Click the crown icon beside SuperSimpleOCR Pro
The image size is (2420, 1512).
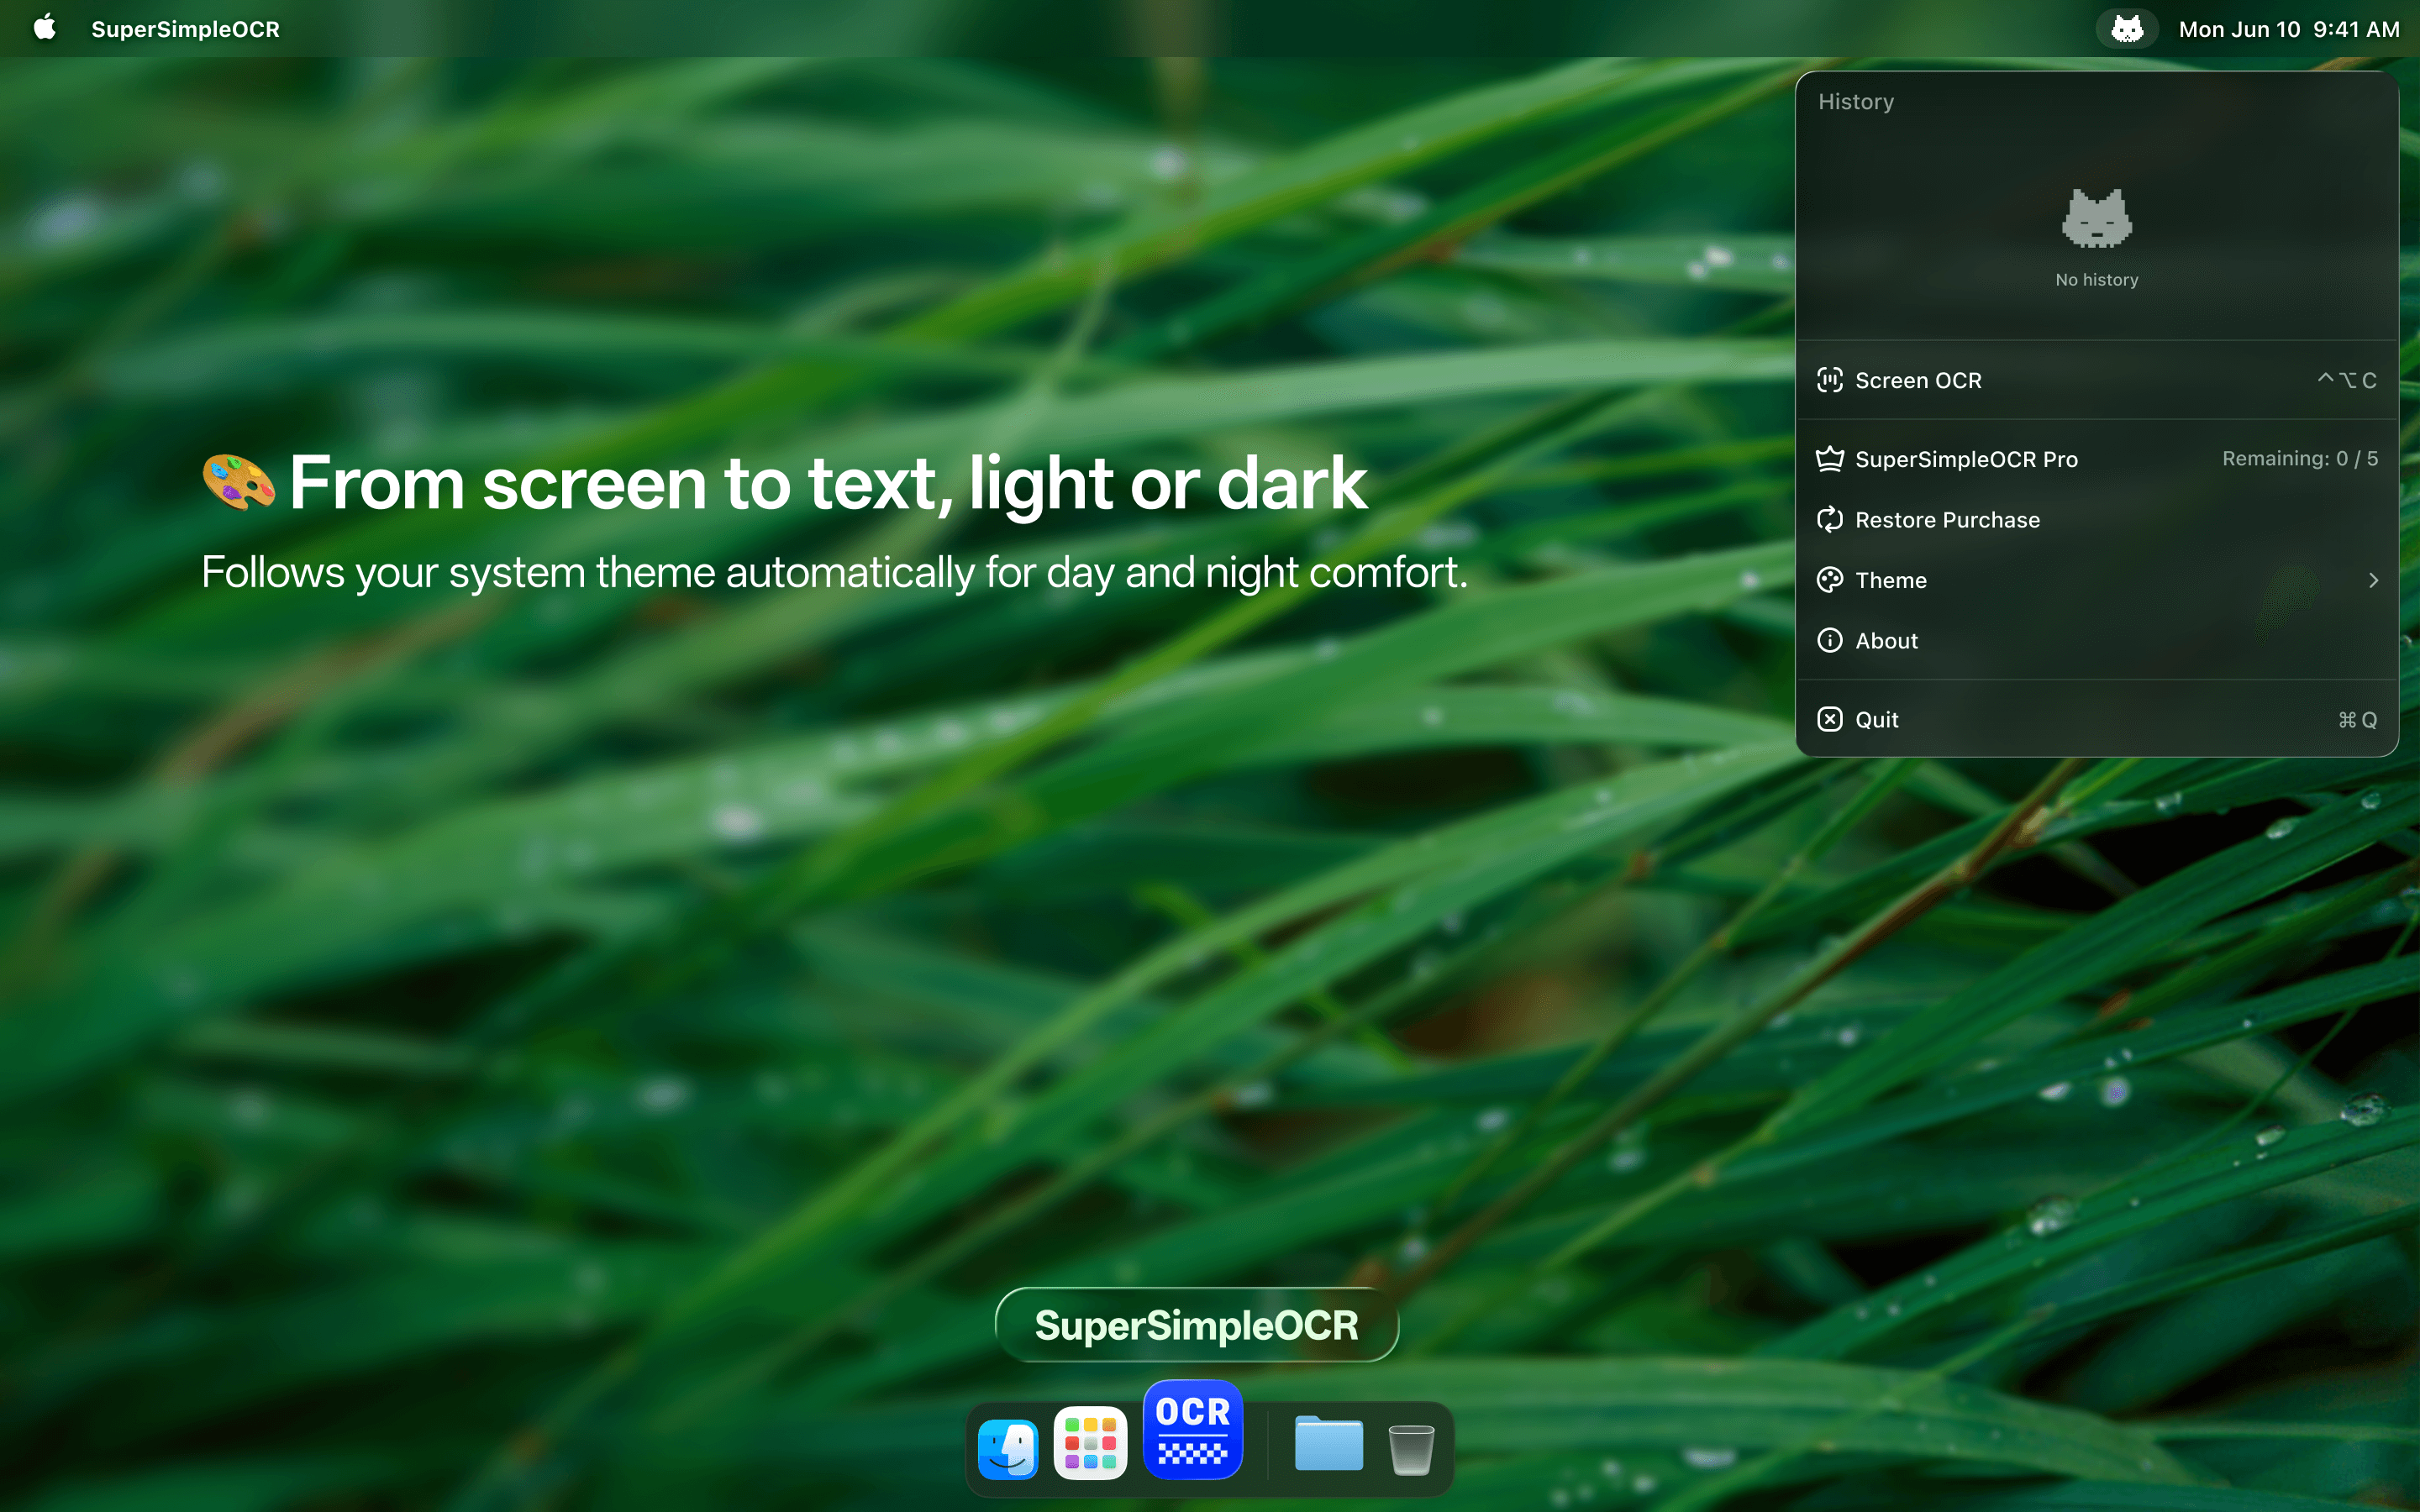point(1831,458)
